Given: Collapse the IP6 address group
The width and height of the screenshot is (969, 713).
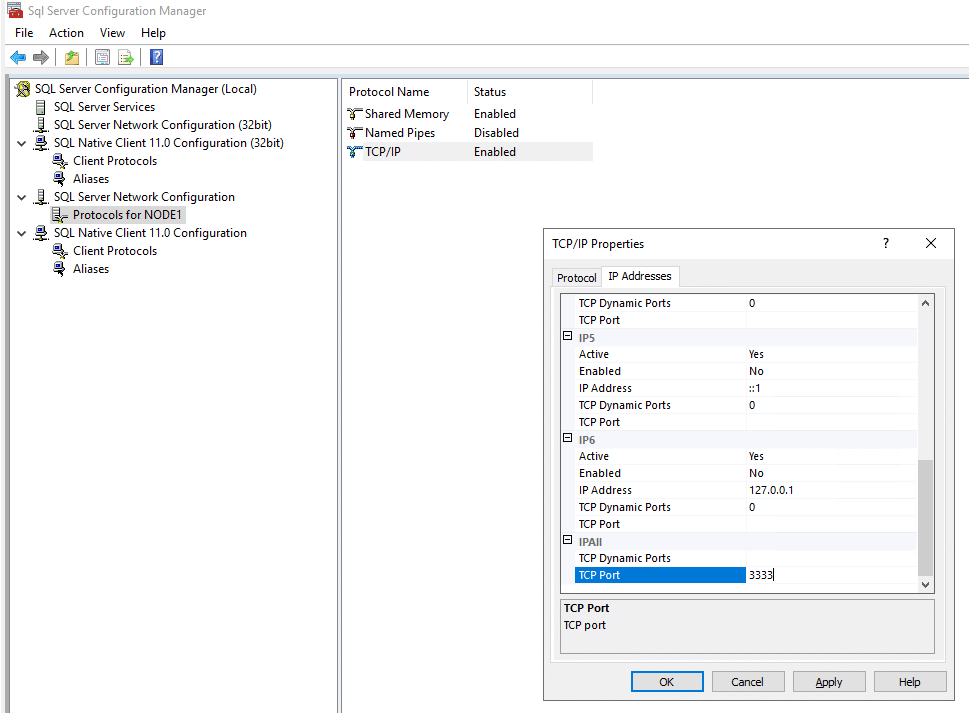Looking at the screenshot, I should tap(568, 439).
